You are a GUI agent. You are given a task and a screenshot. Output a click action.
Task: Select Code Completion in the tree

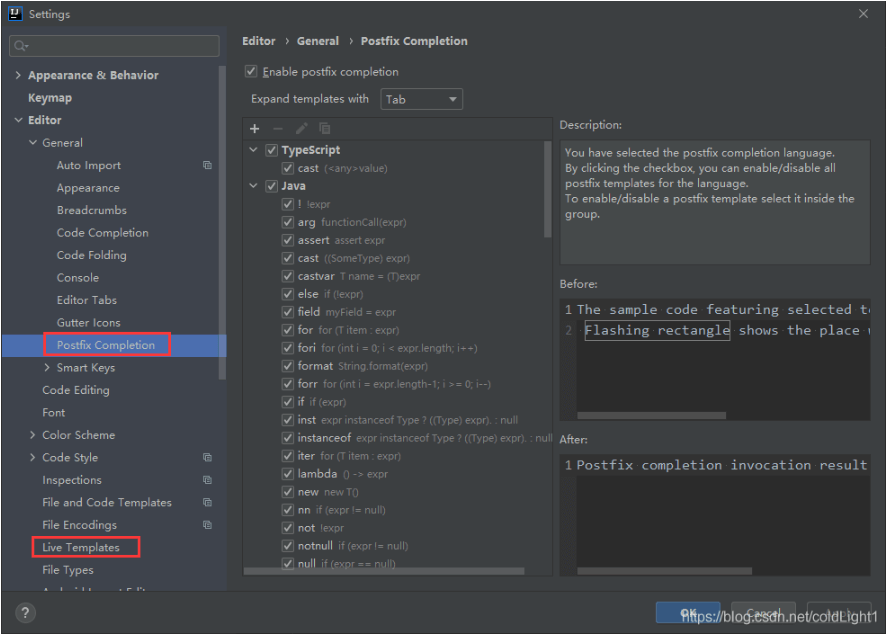(x=103, y=233)
